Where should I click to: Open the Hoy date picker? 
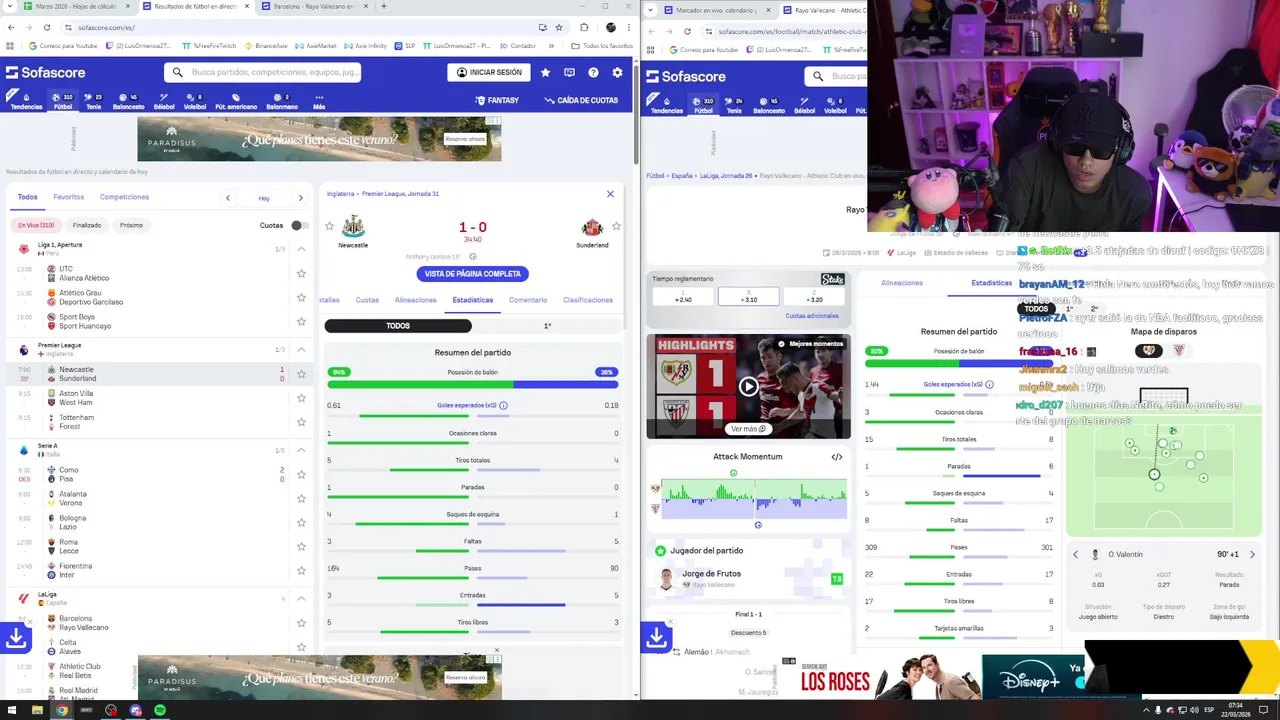(264, 198)
